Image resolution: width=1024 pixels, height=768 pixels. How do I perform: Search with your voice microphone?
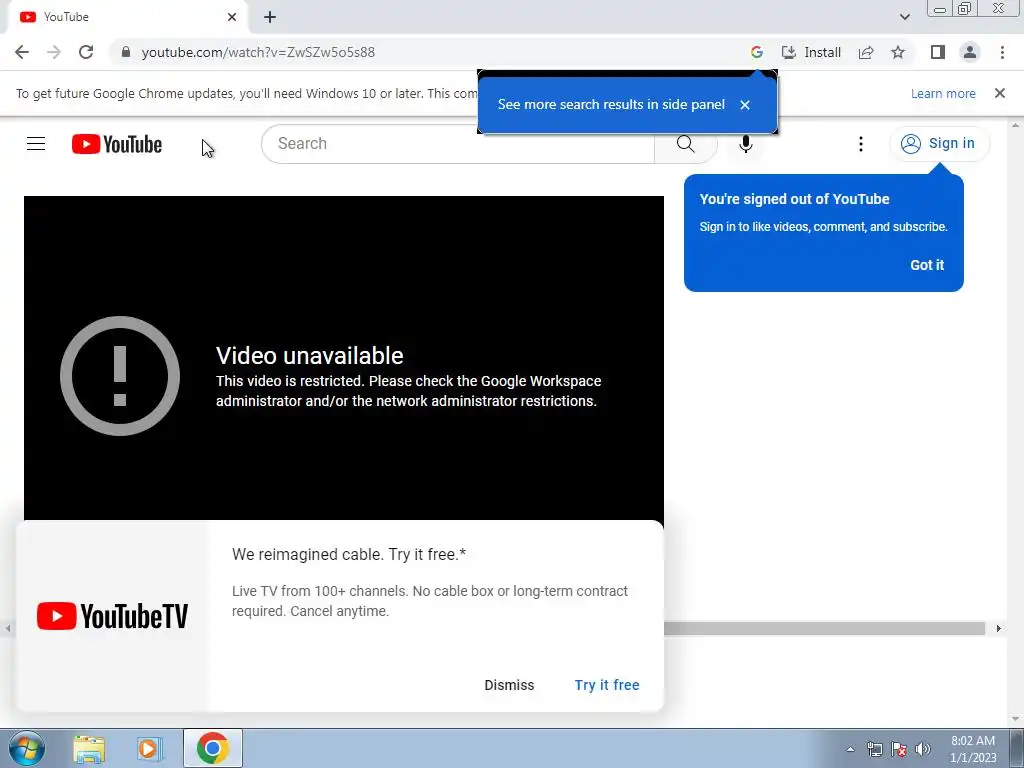pyautogui.click(x=746, y=144)
